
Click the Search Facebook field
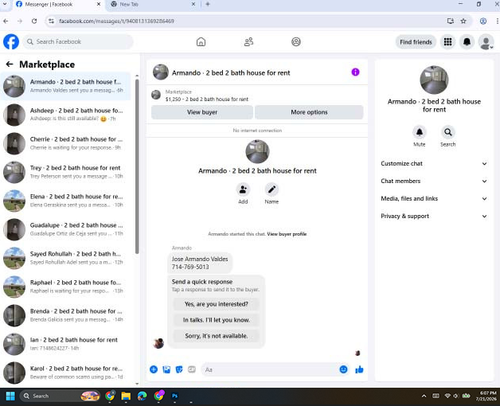pyautogui.click(x=78, y=42)
